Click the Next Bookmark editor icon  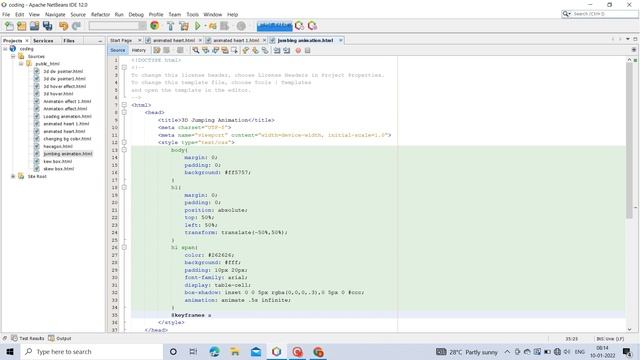(255, 50)
